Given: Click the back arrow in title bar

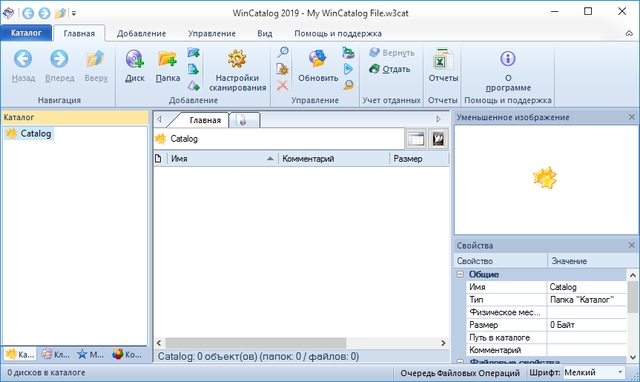Looking at the screenshot, I should pos(28,13).
